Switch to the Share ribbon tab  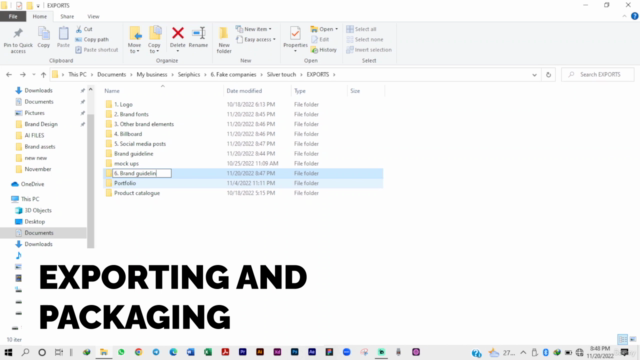[67, 16]
